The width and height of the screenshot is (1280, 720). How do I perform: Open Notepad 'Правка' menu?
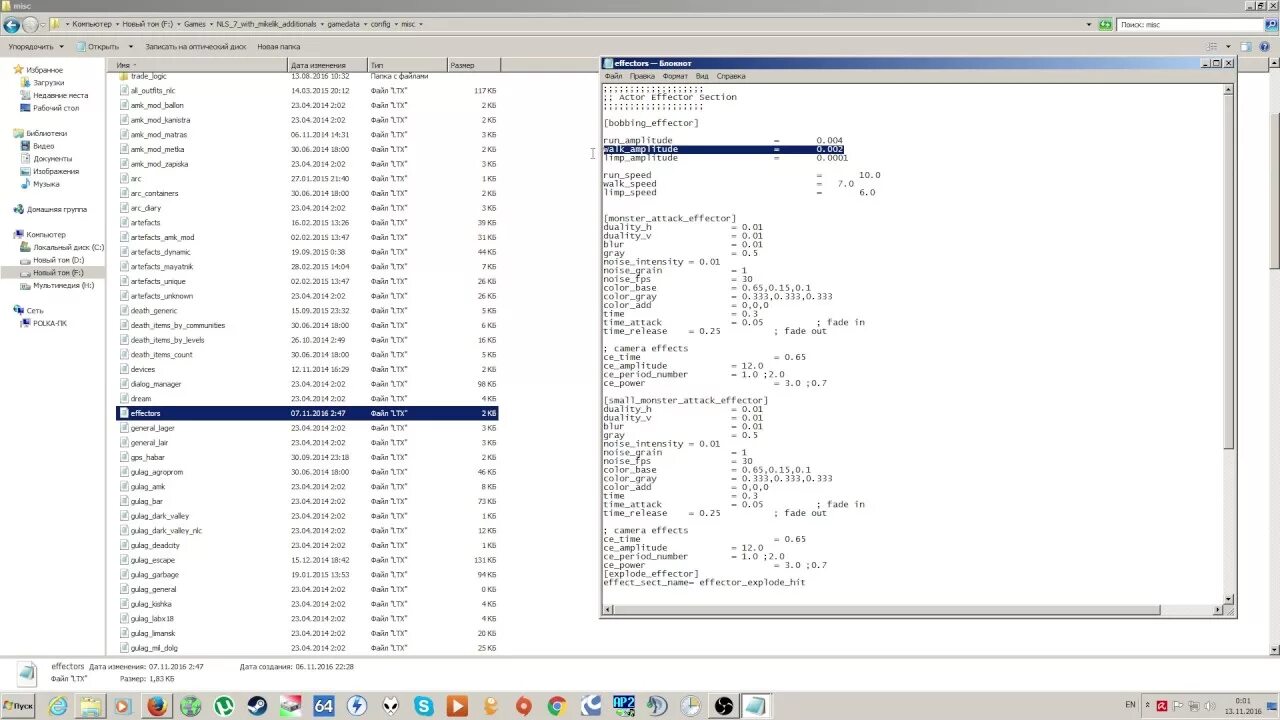pyautogui.click(x=642, y=76)
